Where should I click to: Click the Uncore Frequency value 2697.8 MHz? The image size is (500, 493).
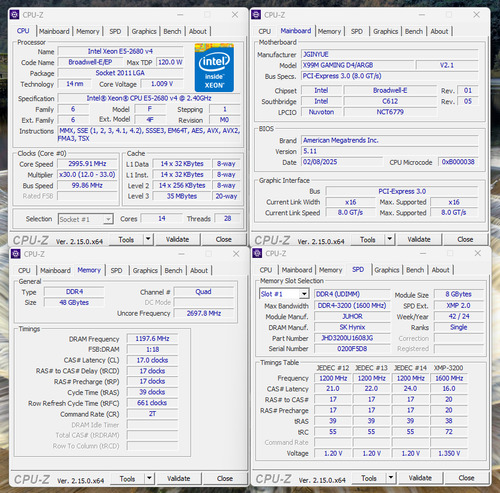click(x=204, y=313)
